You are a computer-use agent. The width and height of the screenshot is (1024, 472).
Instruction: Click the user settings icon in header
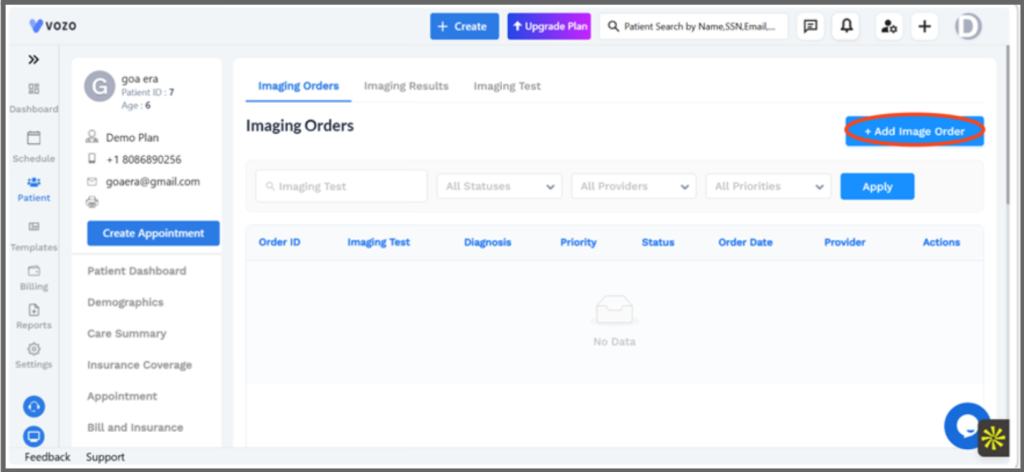889,26
